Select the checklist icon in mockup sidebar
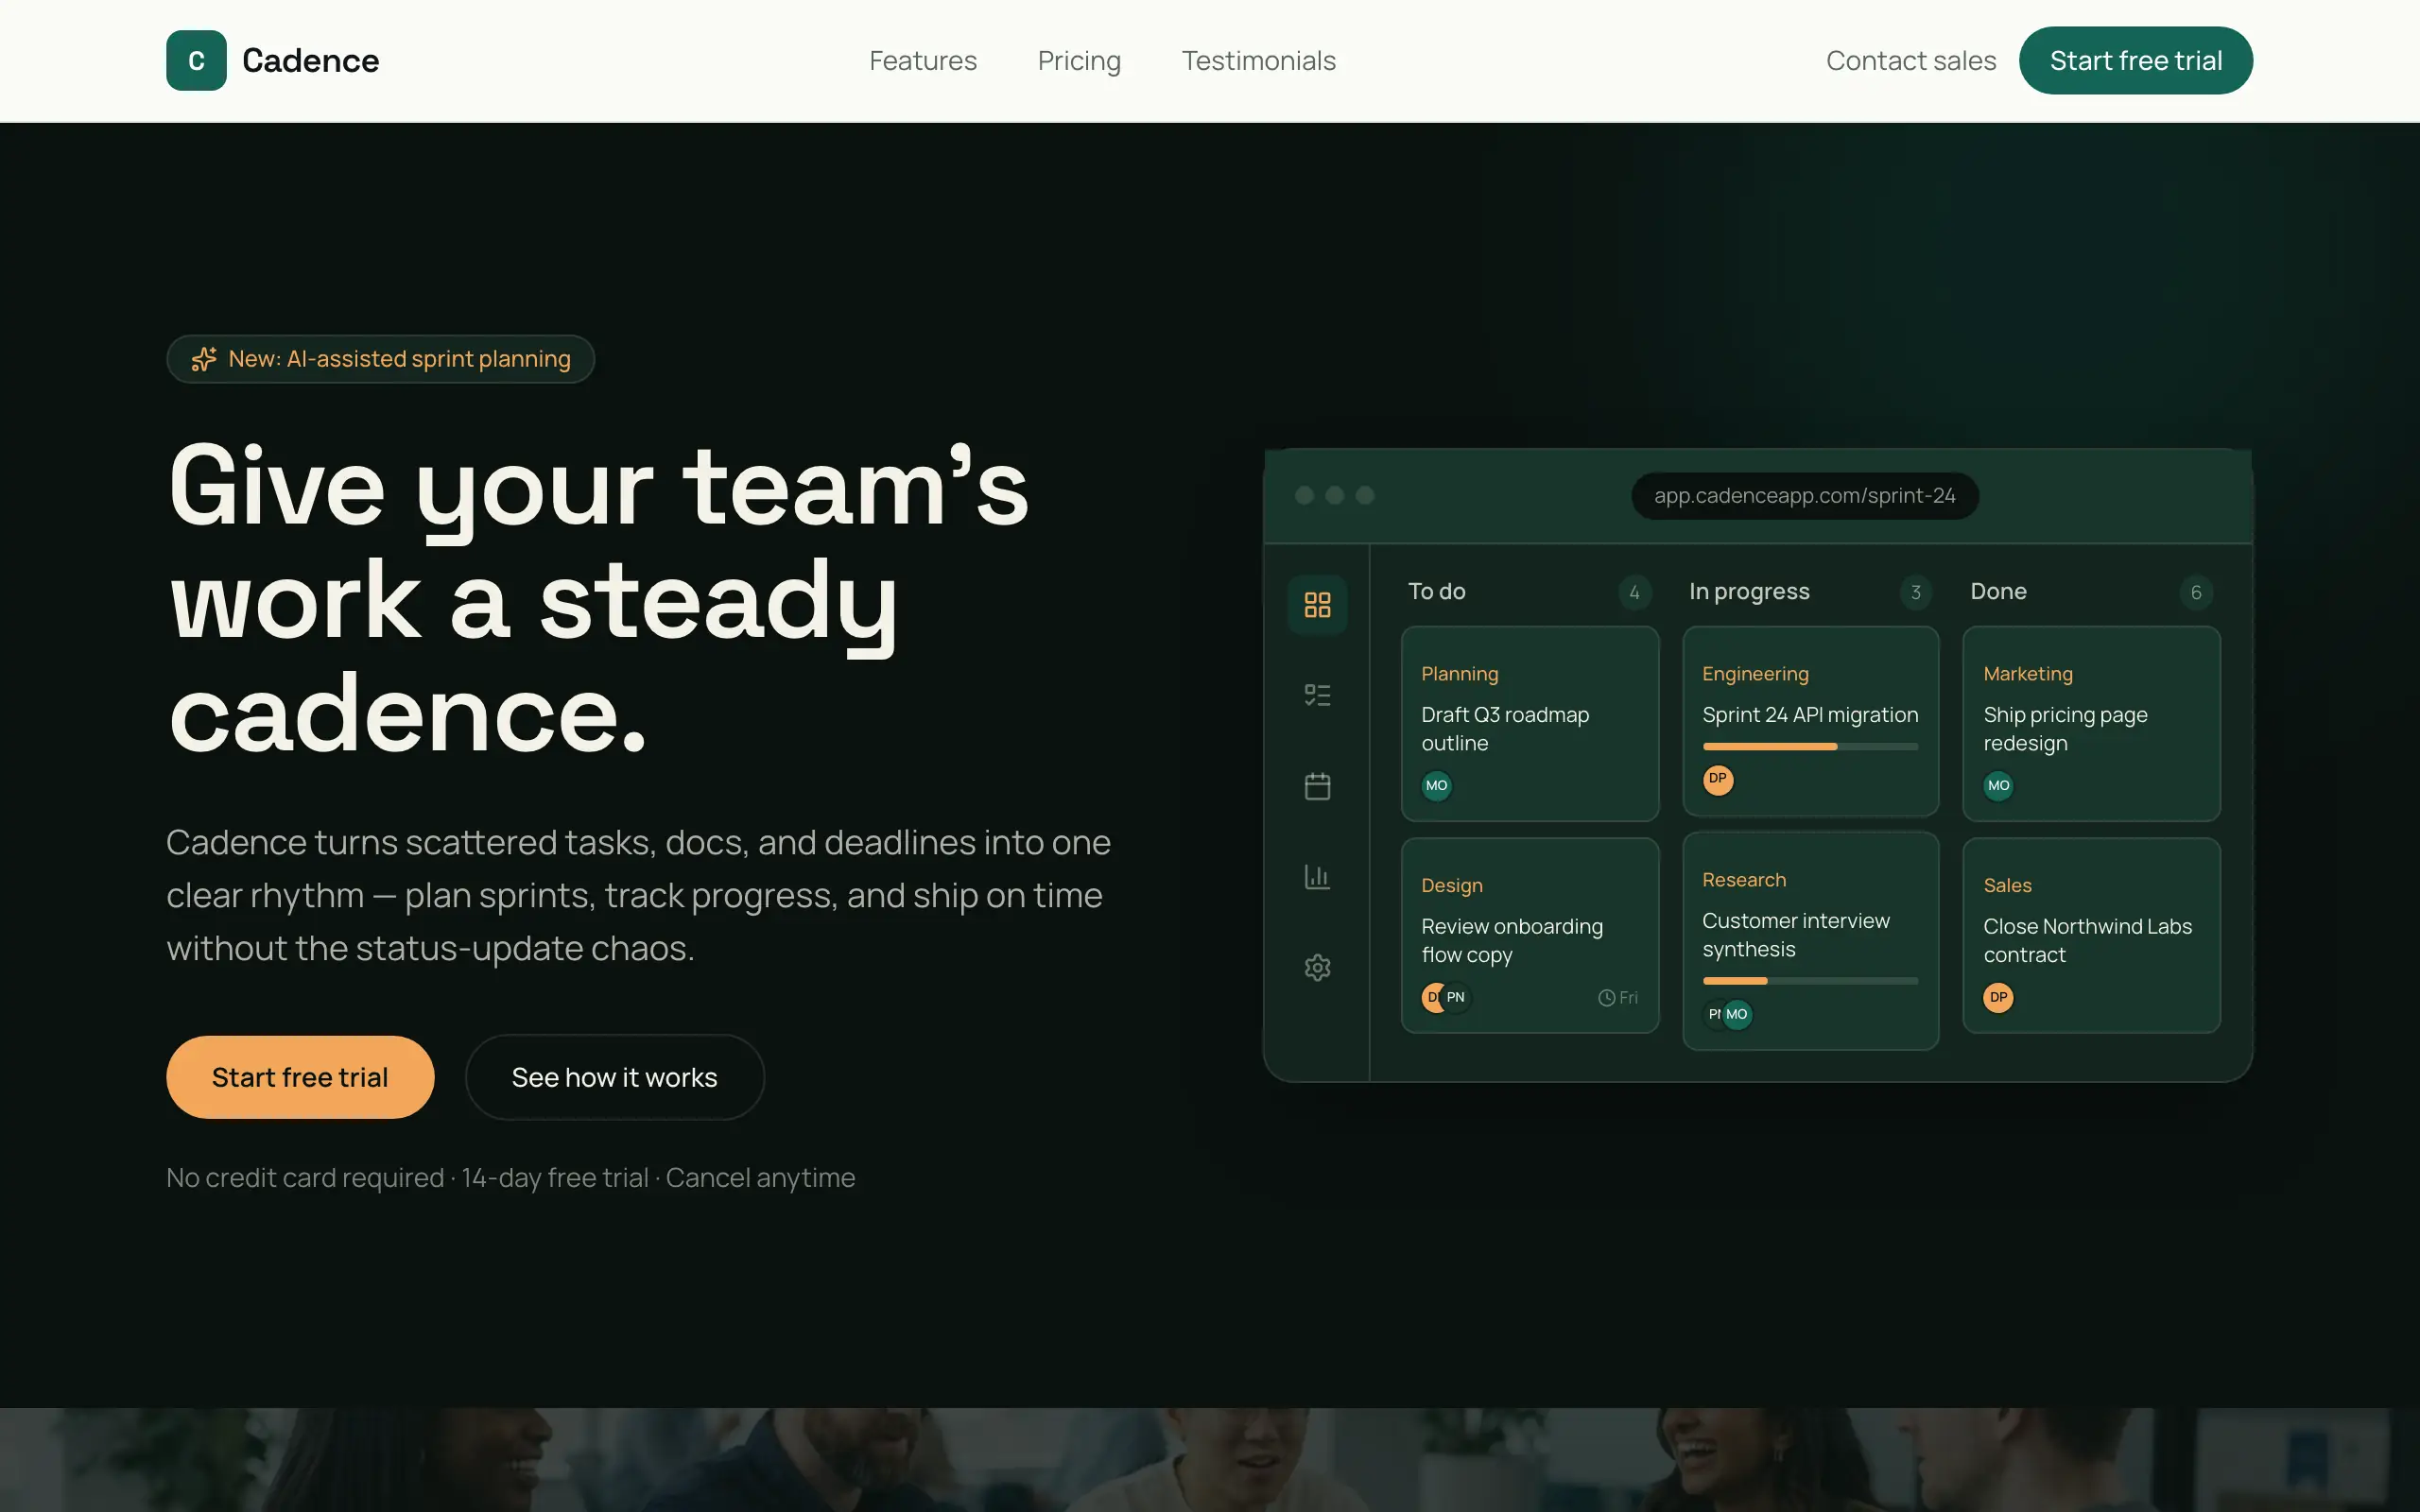 tap(1317, 695)
